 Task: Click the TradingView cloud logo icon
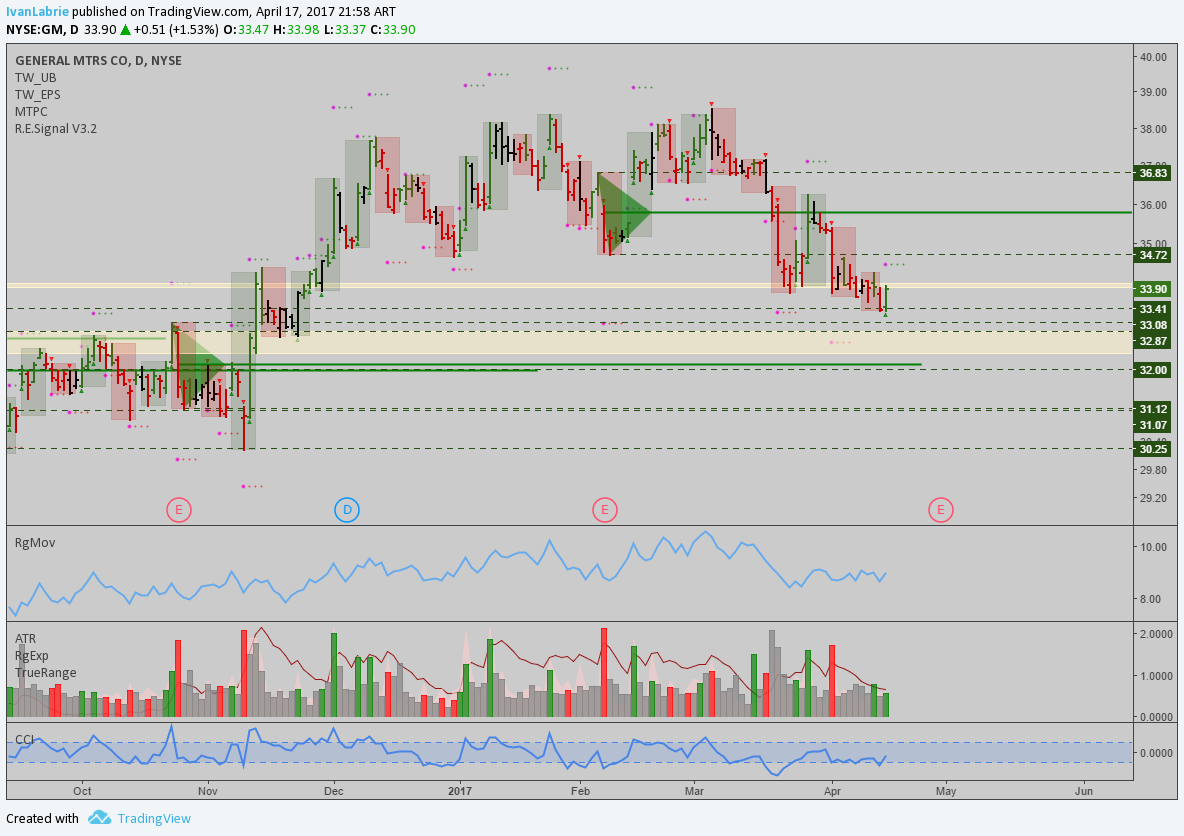[100, 818]
